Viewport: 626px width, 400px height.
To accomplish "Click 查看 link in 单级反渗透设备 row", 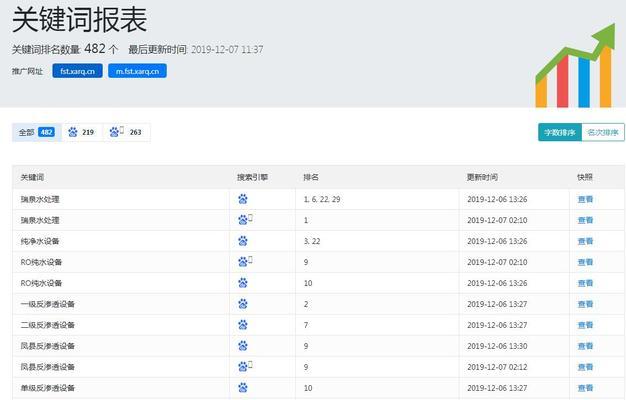I will [585, 388].
